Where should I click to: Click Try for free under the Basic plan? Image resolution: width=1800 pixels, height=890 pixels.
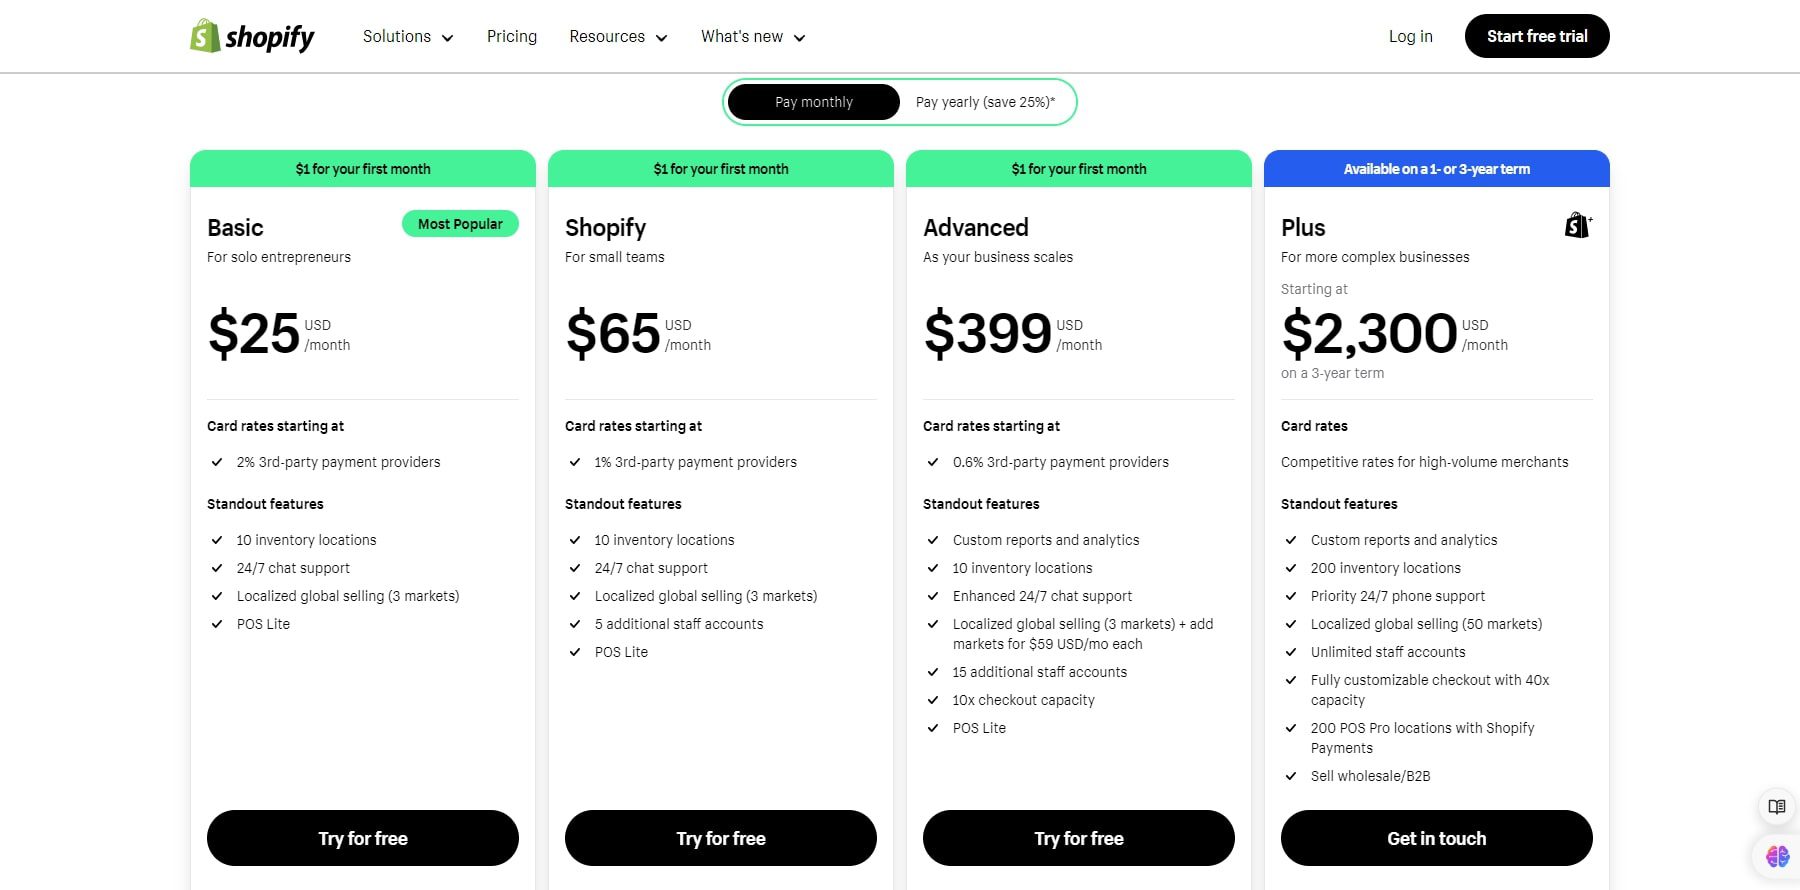362,838
